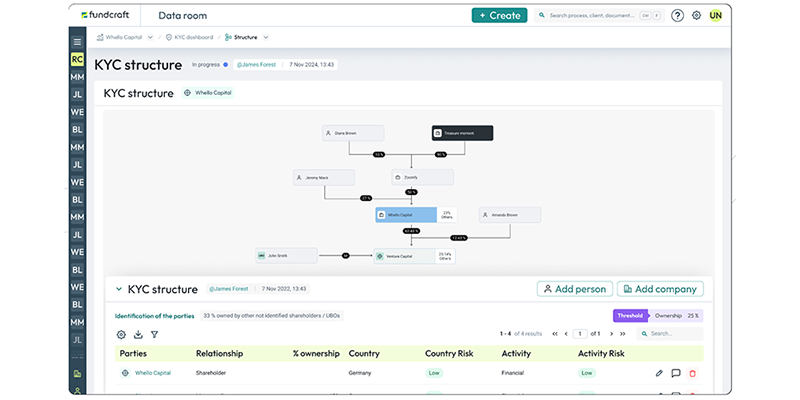This screenshot has height=400, width=800.
Task: Click the table settings gear icon
Action: point(121,334)
